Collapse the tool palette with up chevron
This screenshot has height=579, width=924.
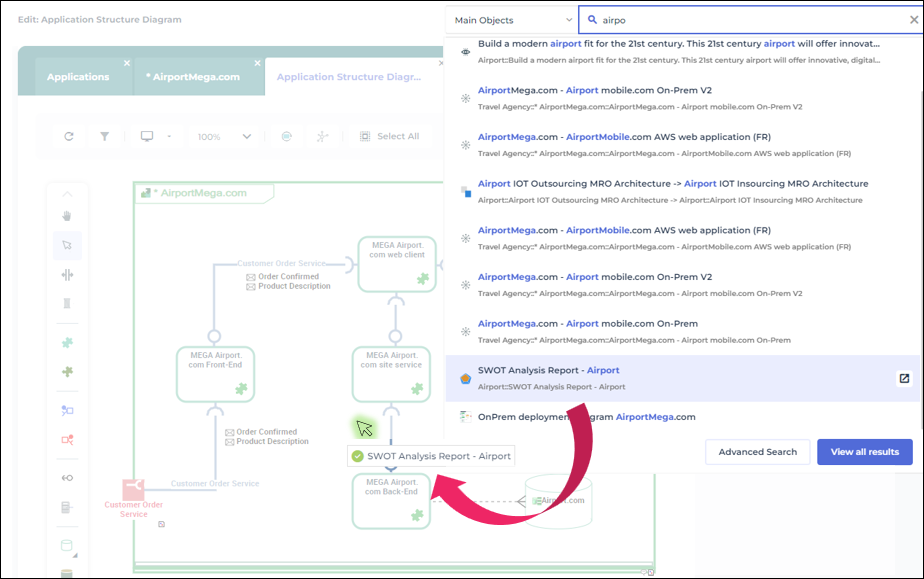tap(67, 194)
